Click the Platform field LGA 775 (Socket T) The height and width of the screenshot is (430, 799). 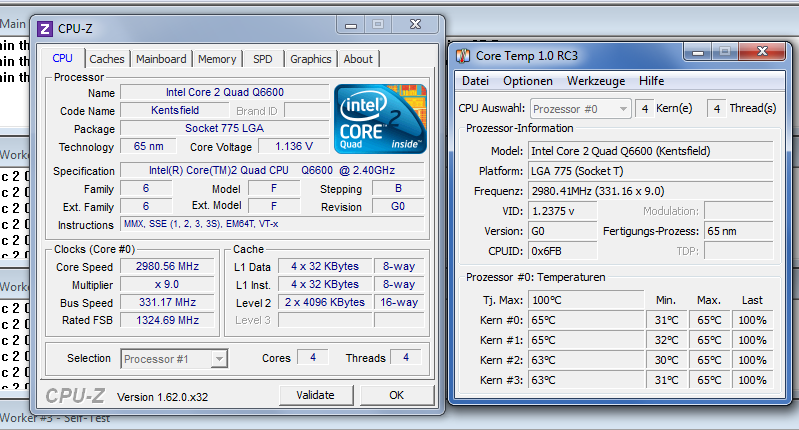coord(651,171)
